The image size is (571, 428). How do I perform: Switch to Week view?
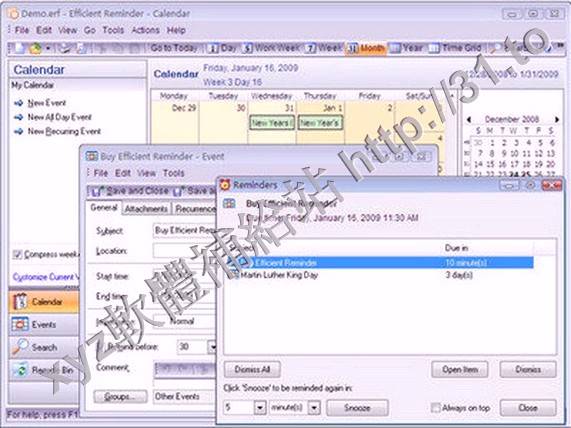(x=323, y=48)
